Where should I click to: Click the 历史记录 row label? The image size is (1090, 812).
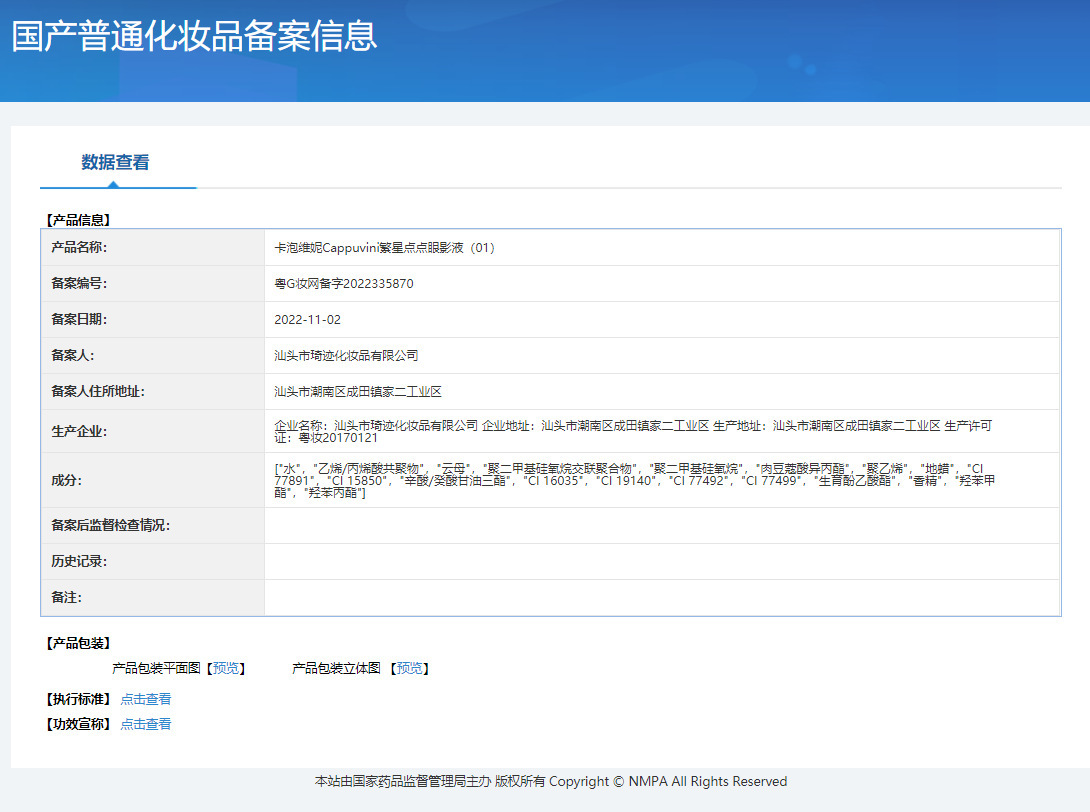click(x=79, y=562)
